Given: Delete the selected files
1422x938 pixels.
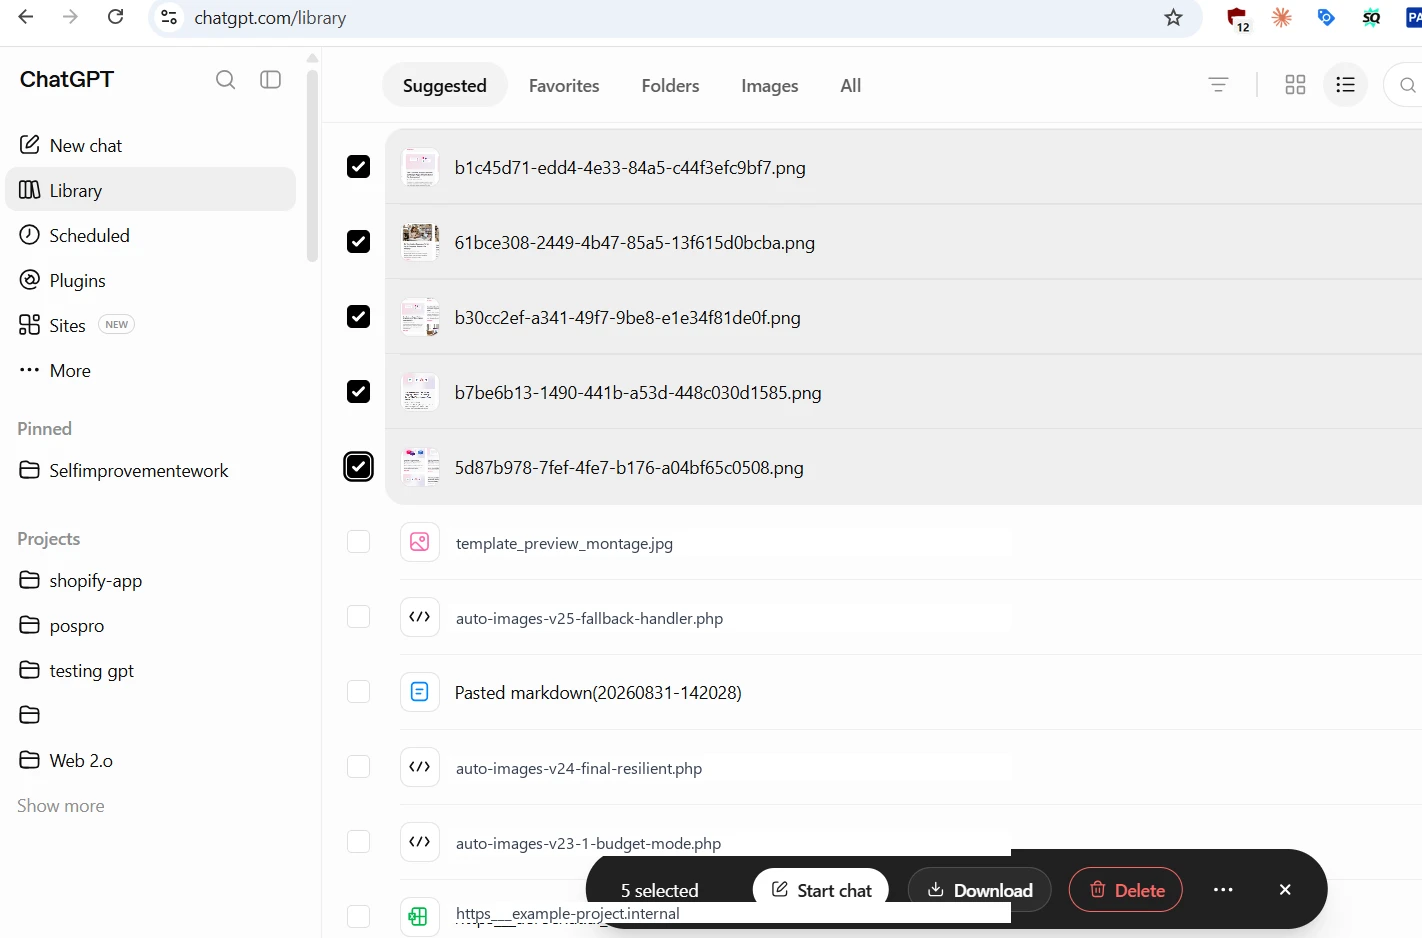Looking at the screenshot, I should pyautogui.click(x=1126, y=890).
